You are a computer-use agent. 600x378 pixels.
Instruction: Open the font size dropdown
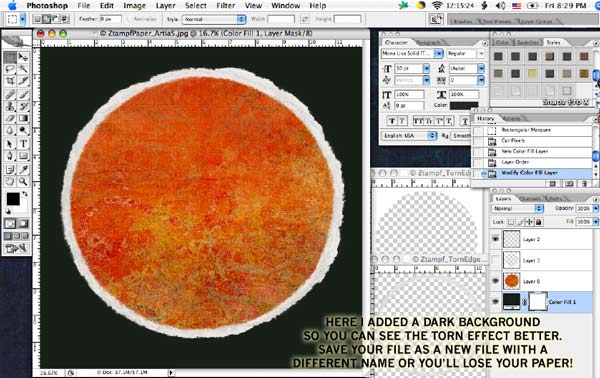pyautogui.click(x=426, y=68)
